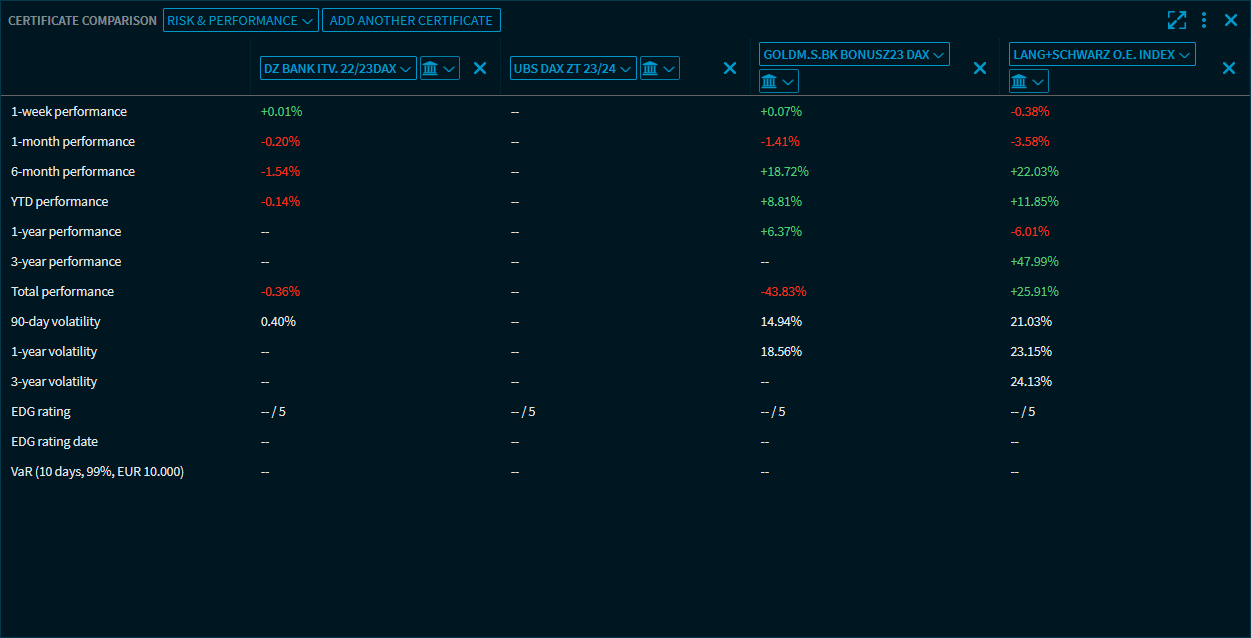Click the 1-week performance row label
Screen dimensions: 1251x638
click(69, 112)
